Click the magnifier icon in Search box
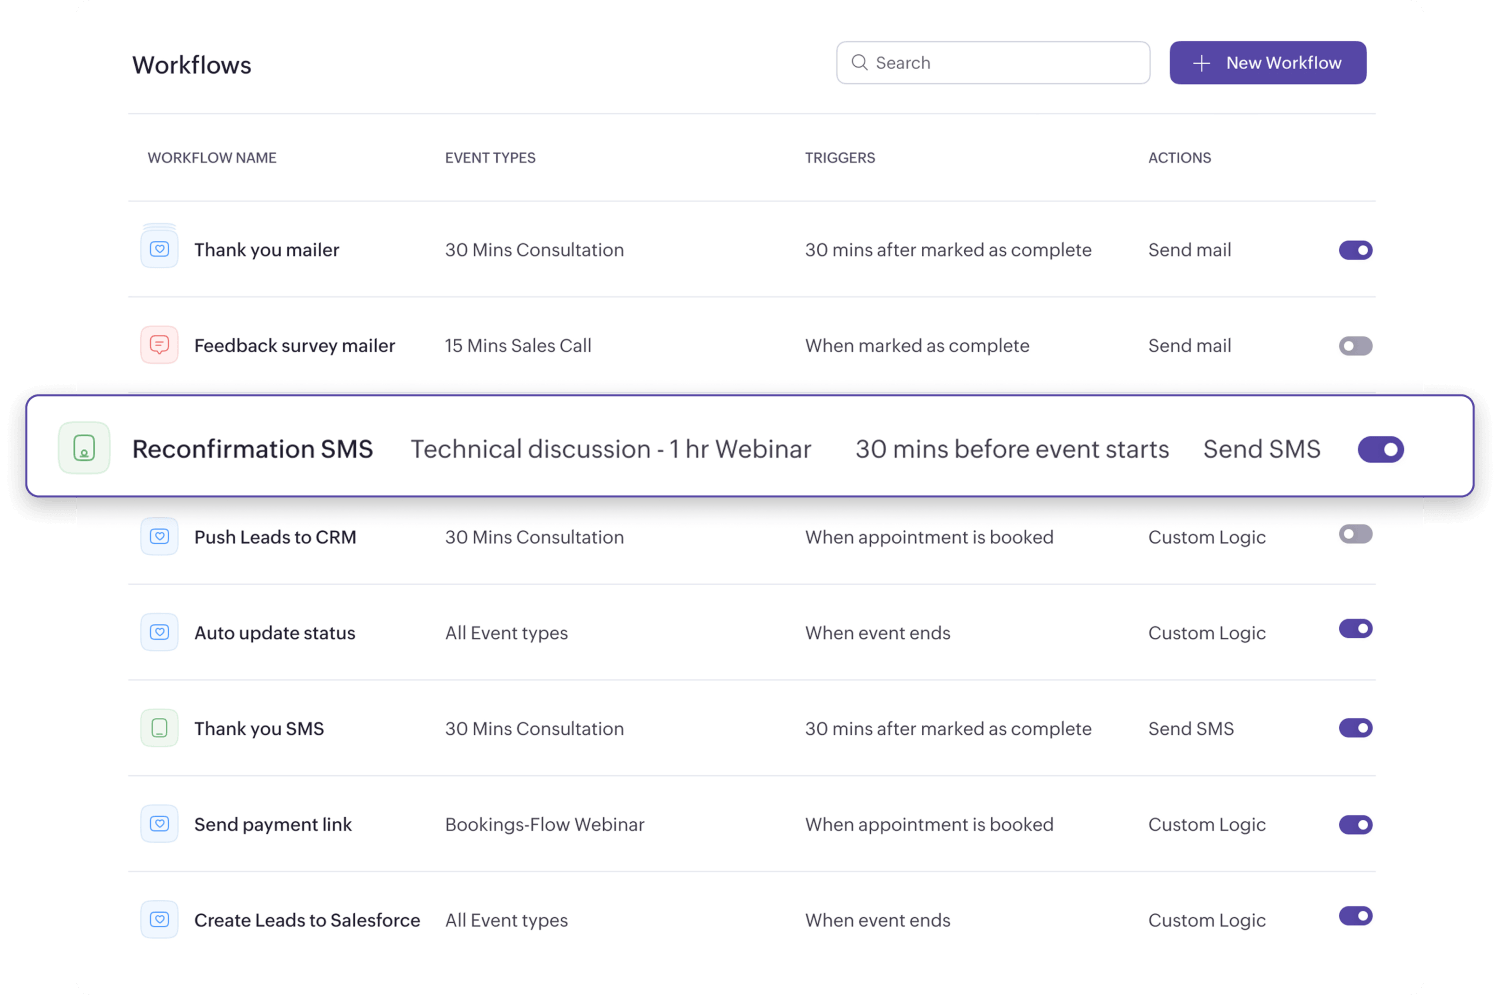1500x995 pixels. 859,62
